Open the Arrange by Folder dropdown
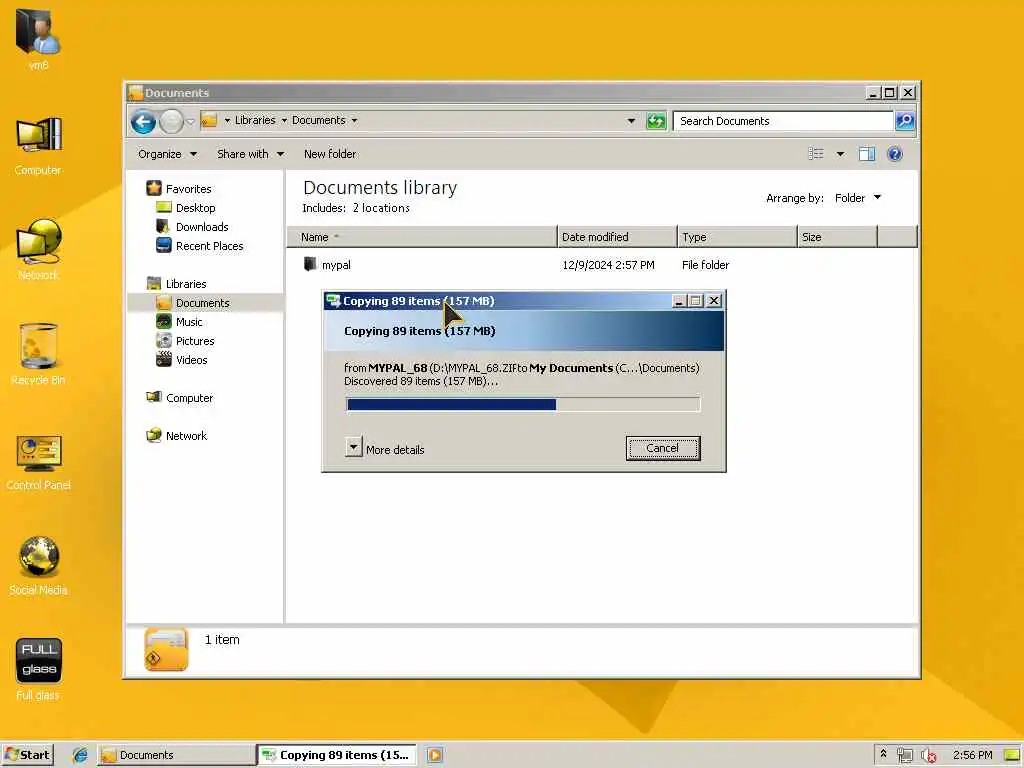1024x768 pixels. coord(857,198)
